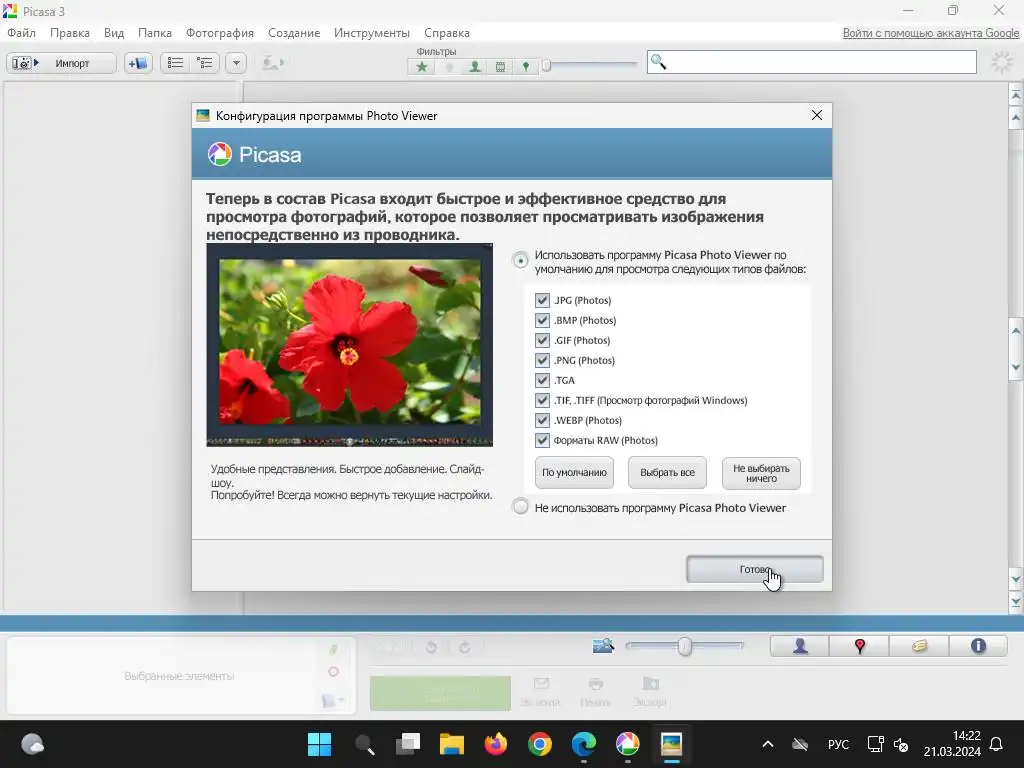Click the print icon in photo tray

click(x=595, y=684)
